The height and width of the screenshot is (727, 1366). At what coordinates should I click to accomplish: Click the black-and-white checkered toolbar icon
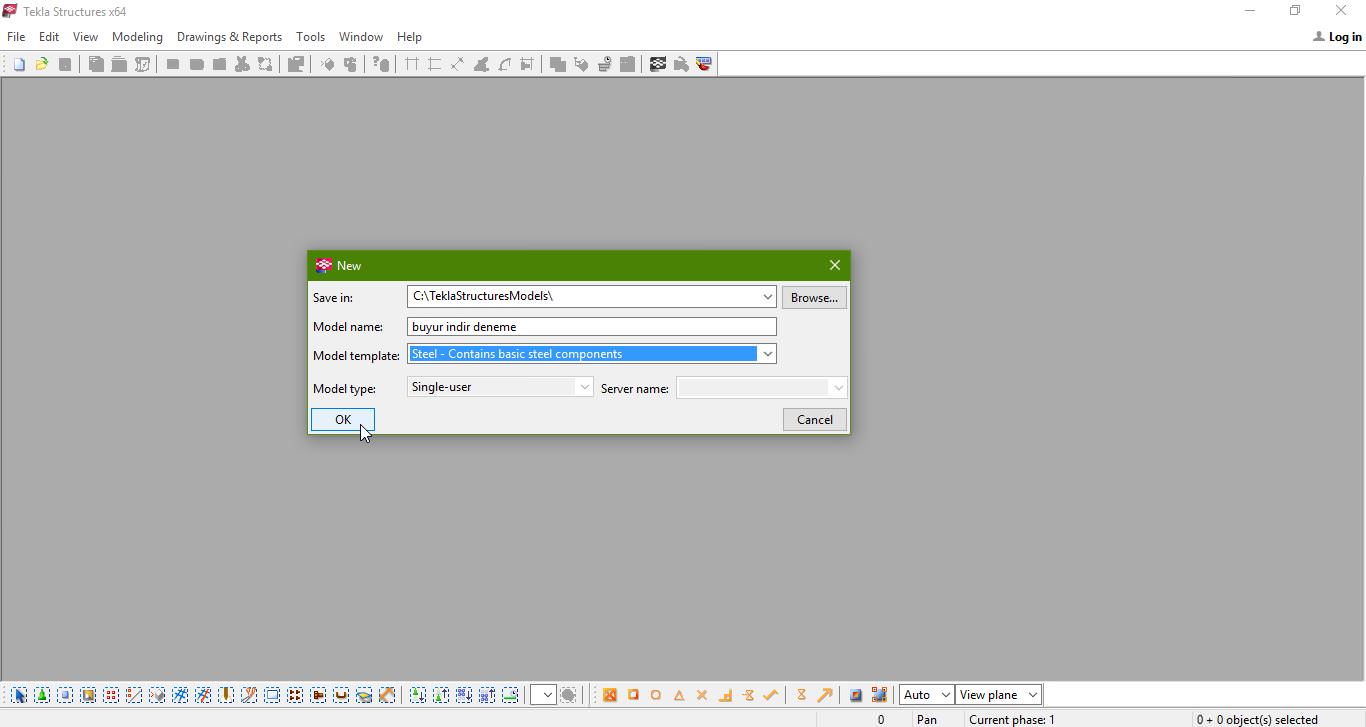tap(658, 64)
